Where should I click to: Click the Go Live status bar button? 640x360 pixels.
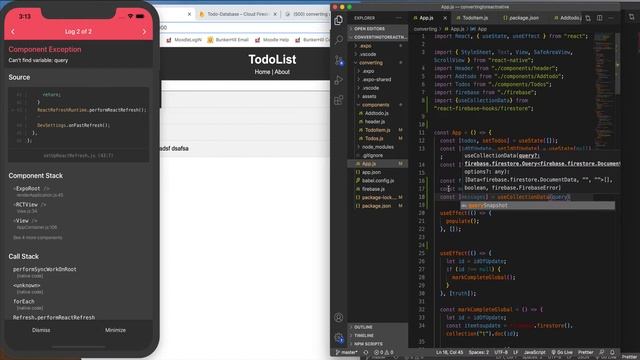pyautogui.click(x=562, y=352)
